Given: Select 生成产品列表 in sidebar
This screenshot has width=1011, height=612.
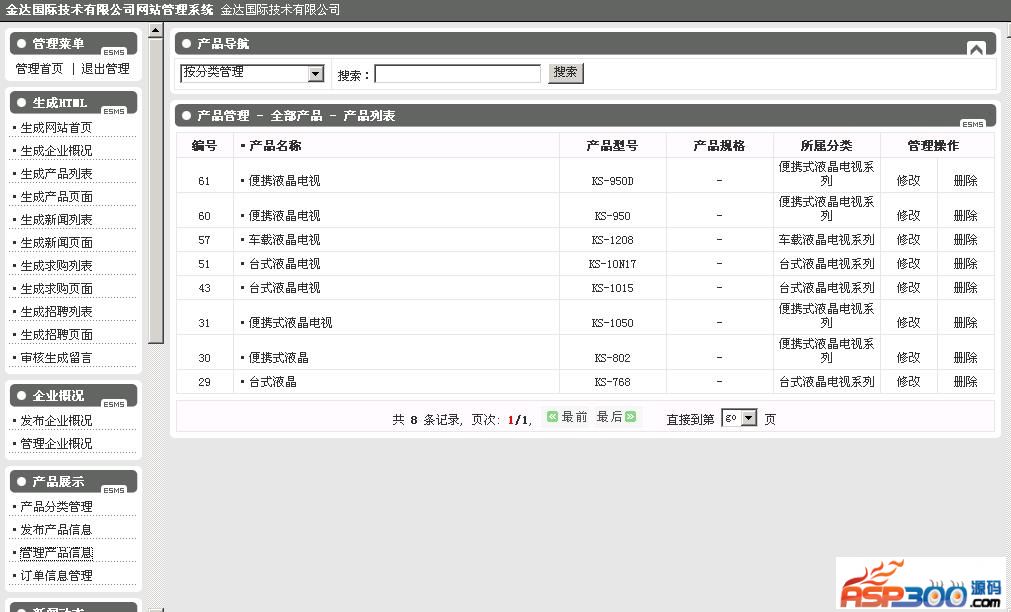Looking at the screenshot, I should [x=56, y=173].
